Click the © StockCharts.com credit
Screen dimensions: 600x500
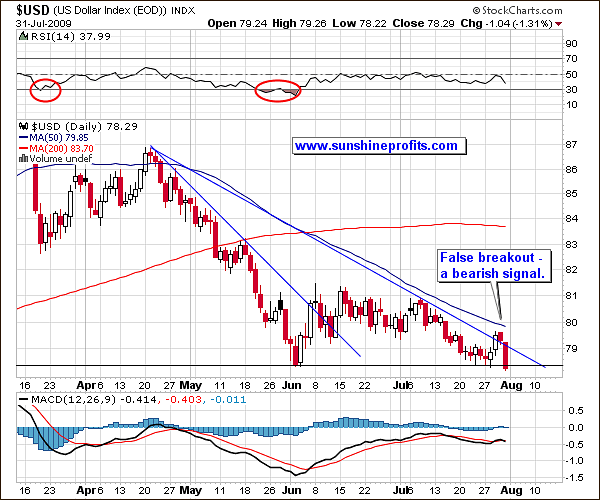coord(517,10)
